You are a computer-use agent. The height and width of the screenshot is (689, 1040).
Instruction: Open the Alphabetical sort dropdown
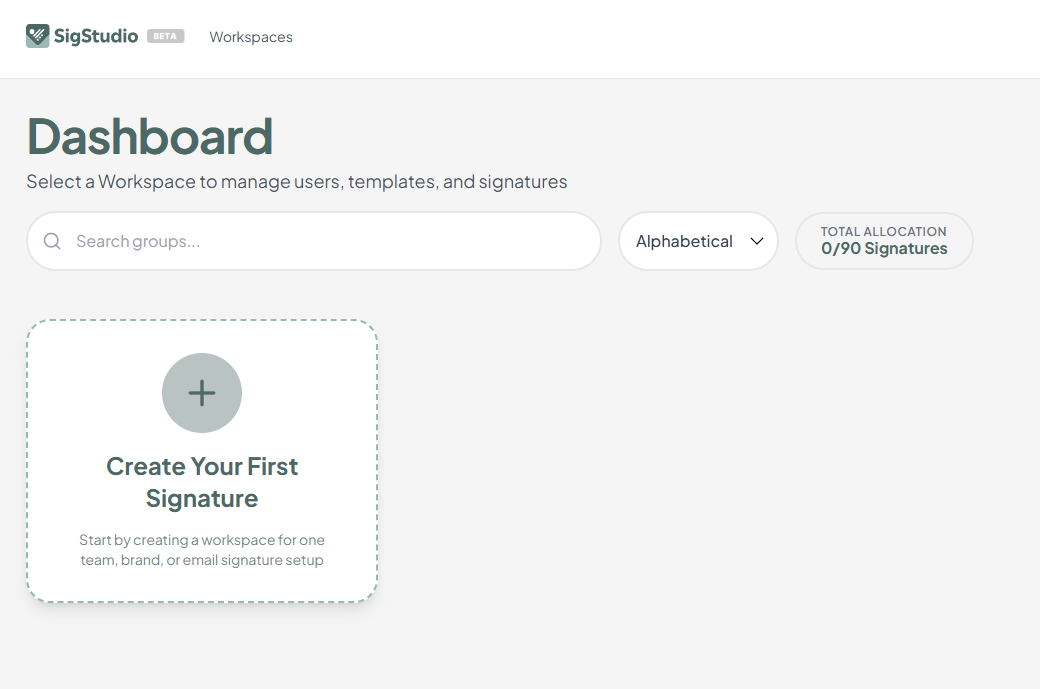click(x=698, y=241)
